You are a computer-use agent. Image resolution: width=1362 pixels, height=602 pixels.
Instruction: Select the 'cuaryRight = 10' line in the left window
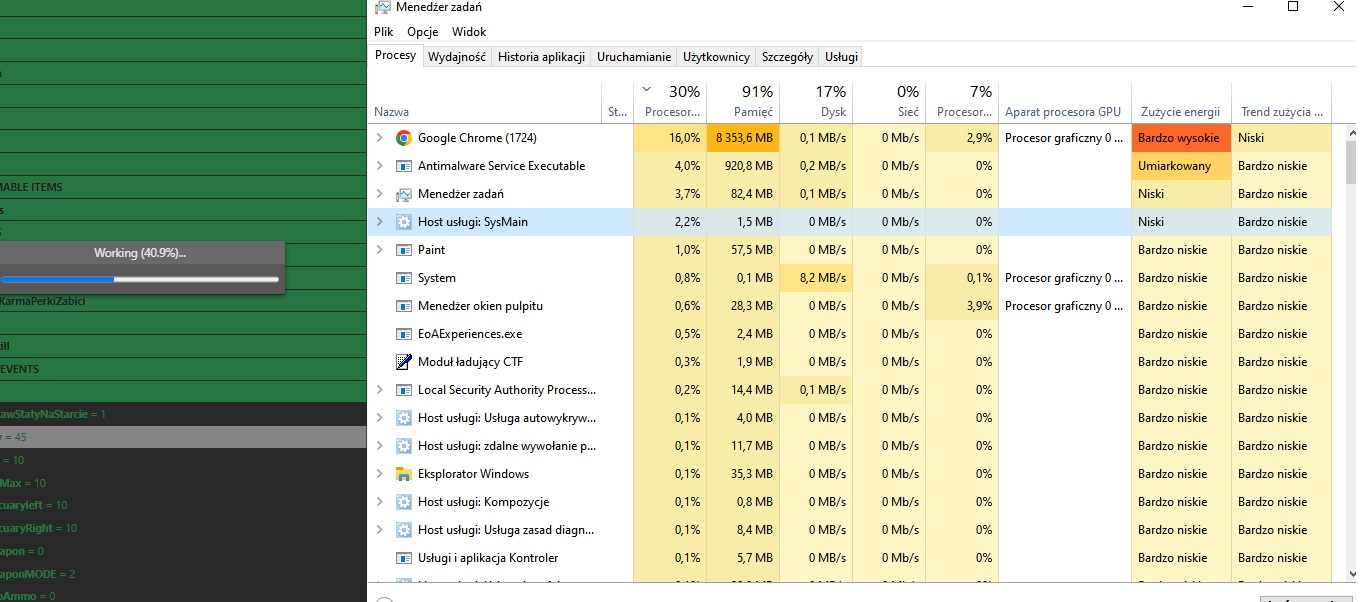(183, 528)
